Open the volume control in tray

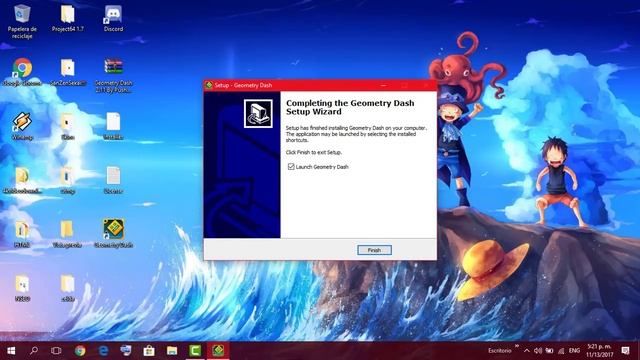(x=538, y=351)
